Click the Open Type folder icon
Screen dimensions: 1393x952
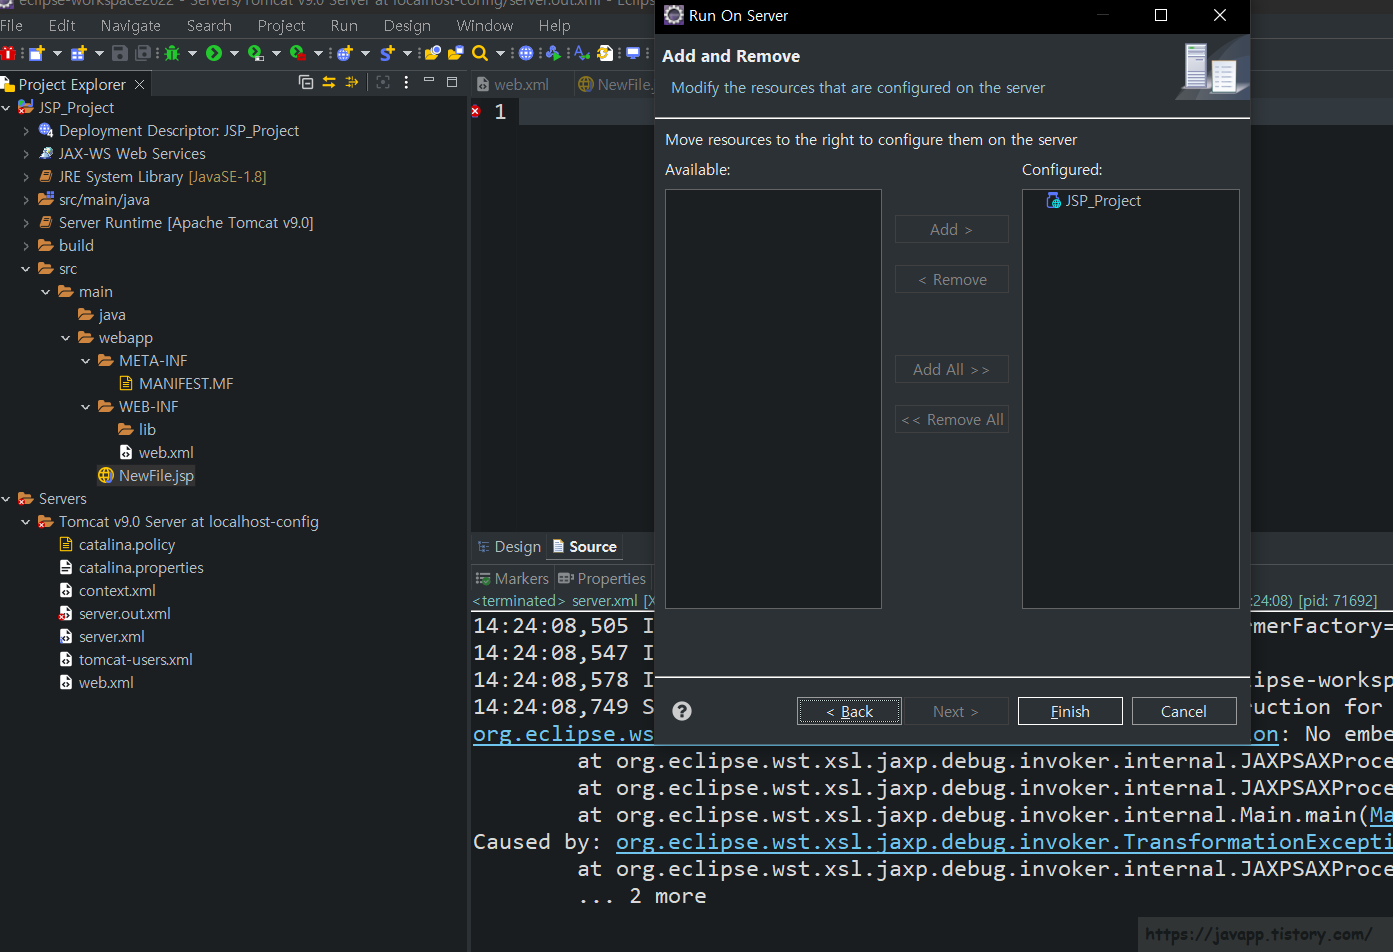[432, 53]
